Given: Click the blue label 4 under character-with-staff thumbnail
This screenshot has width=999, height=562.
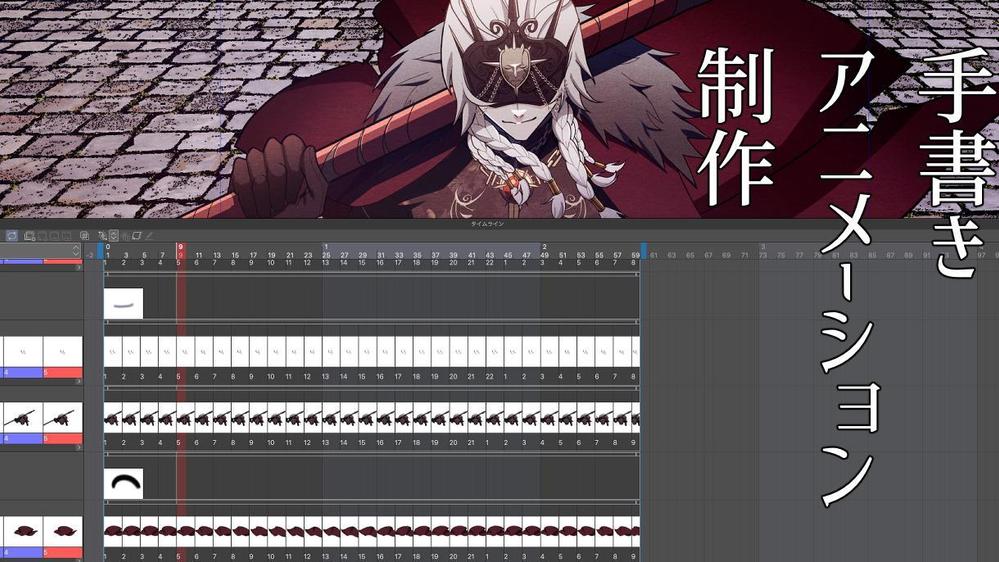Looking at the screenshot, I should click(22, 439).
